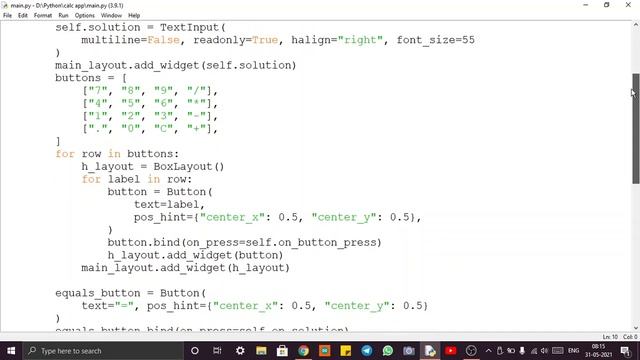
Task: Click the row starting with "7"
Action: coord(150,91)
